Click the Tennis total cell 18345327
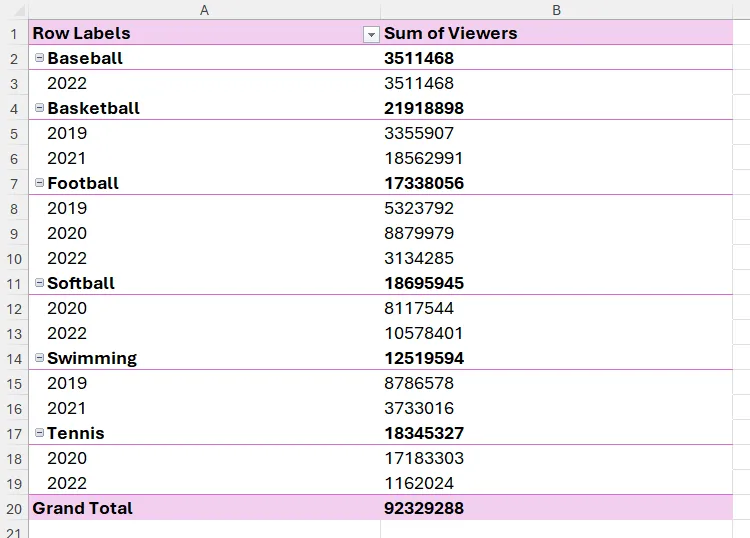The width and height of the screenshot is (750, 538). point(424,433)
